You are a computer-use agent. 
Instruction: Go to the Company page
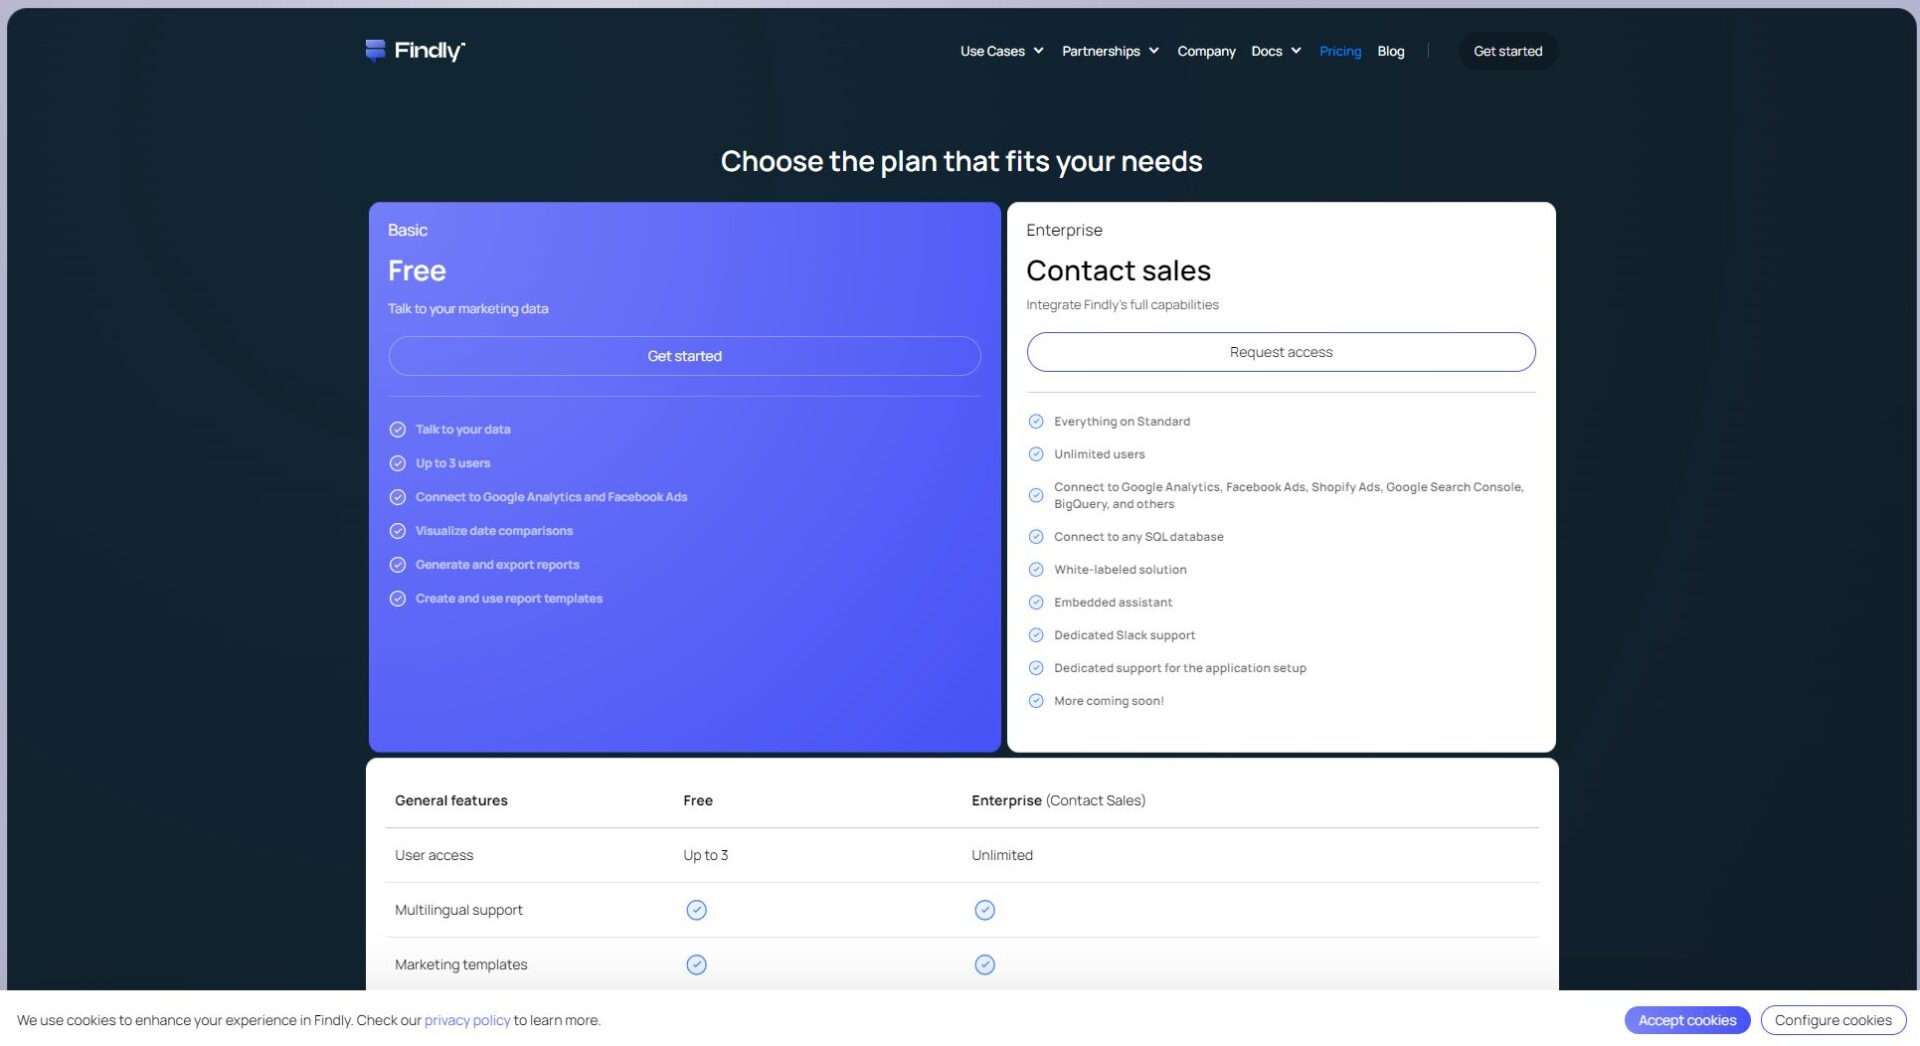pyautogui.click(x=1206, y=51)
